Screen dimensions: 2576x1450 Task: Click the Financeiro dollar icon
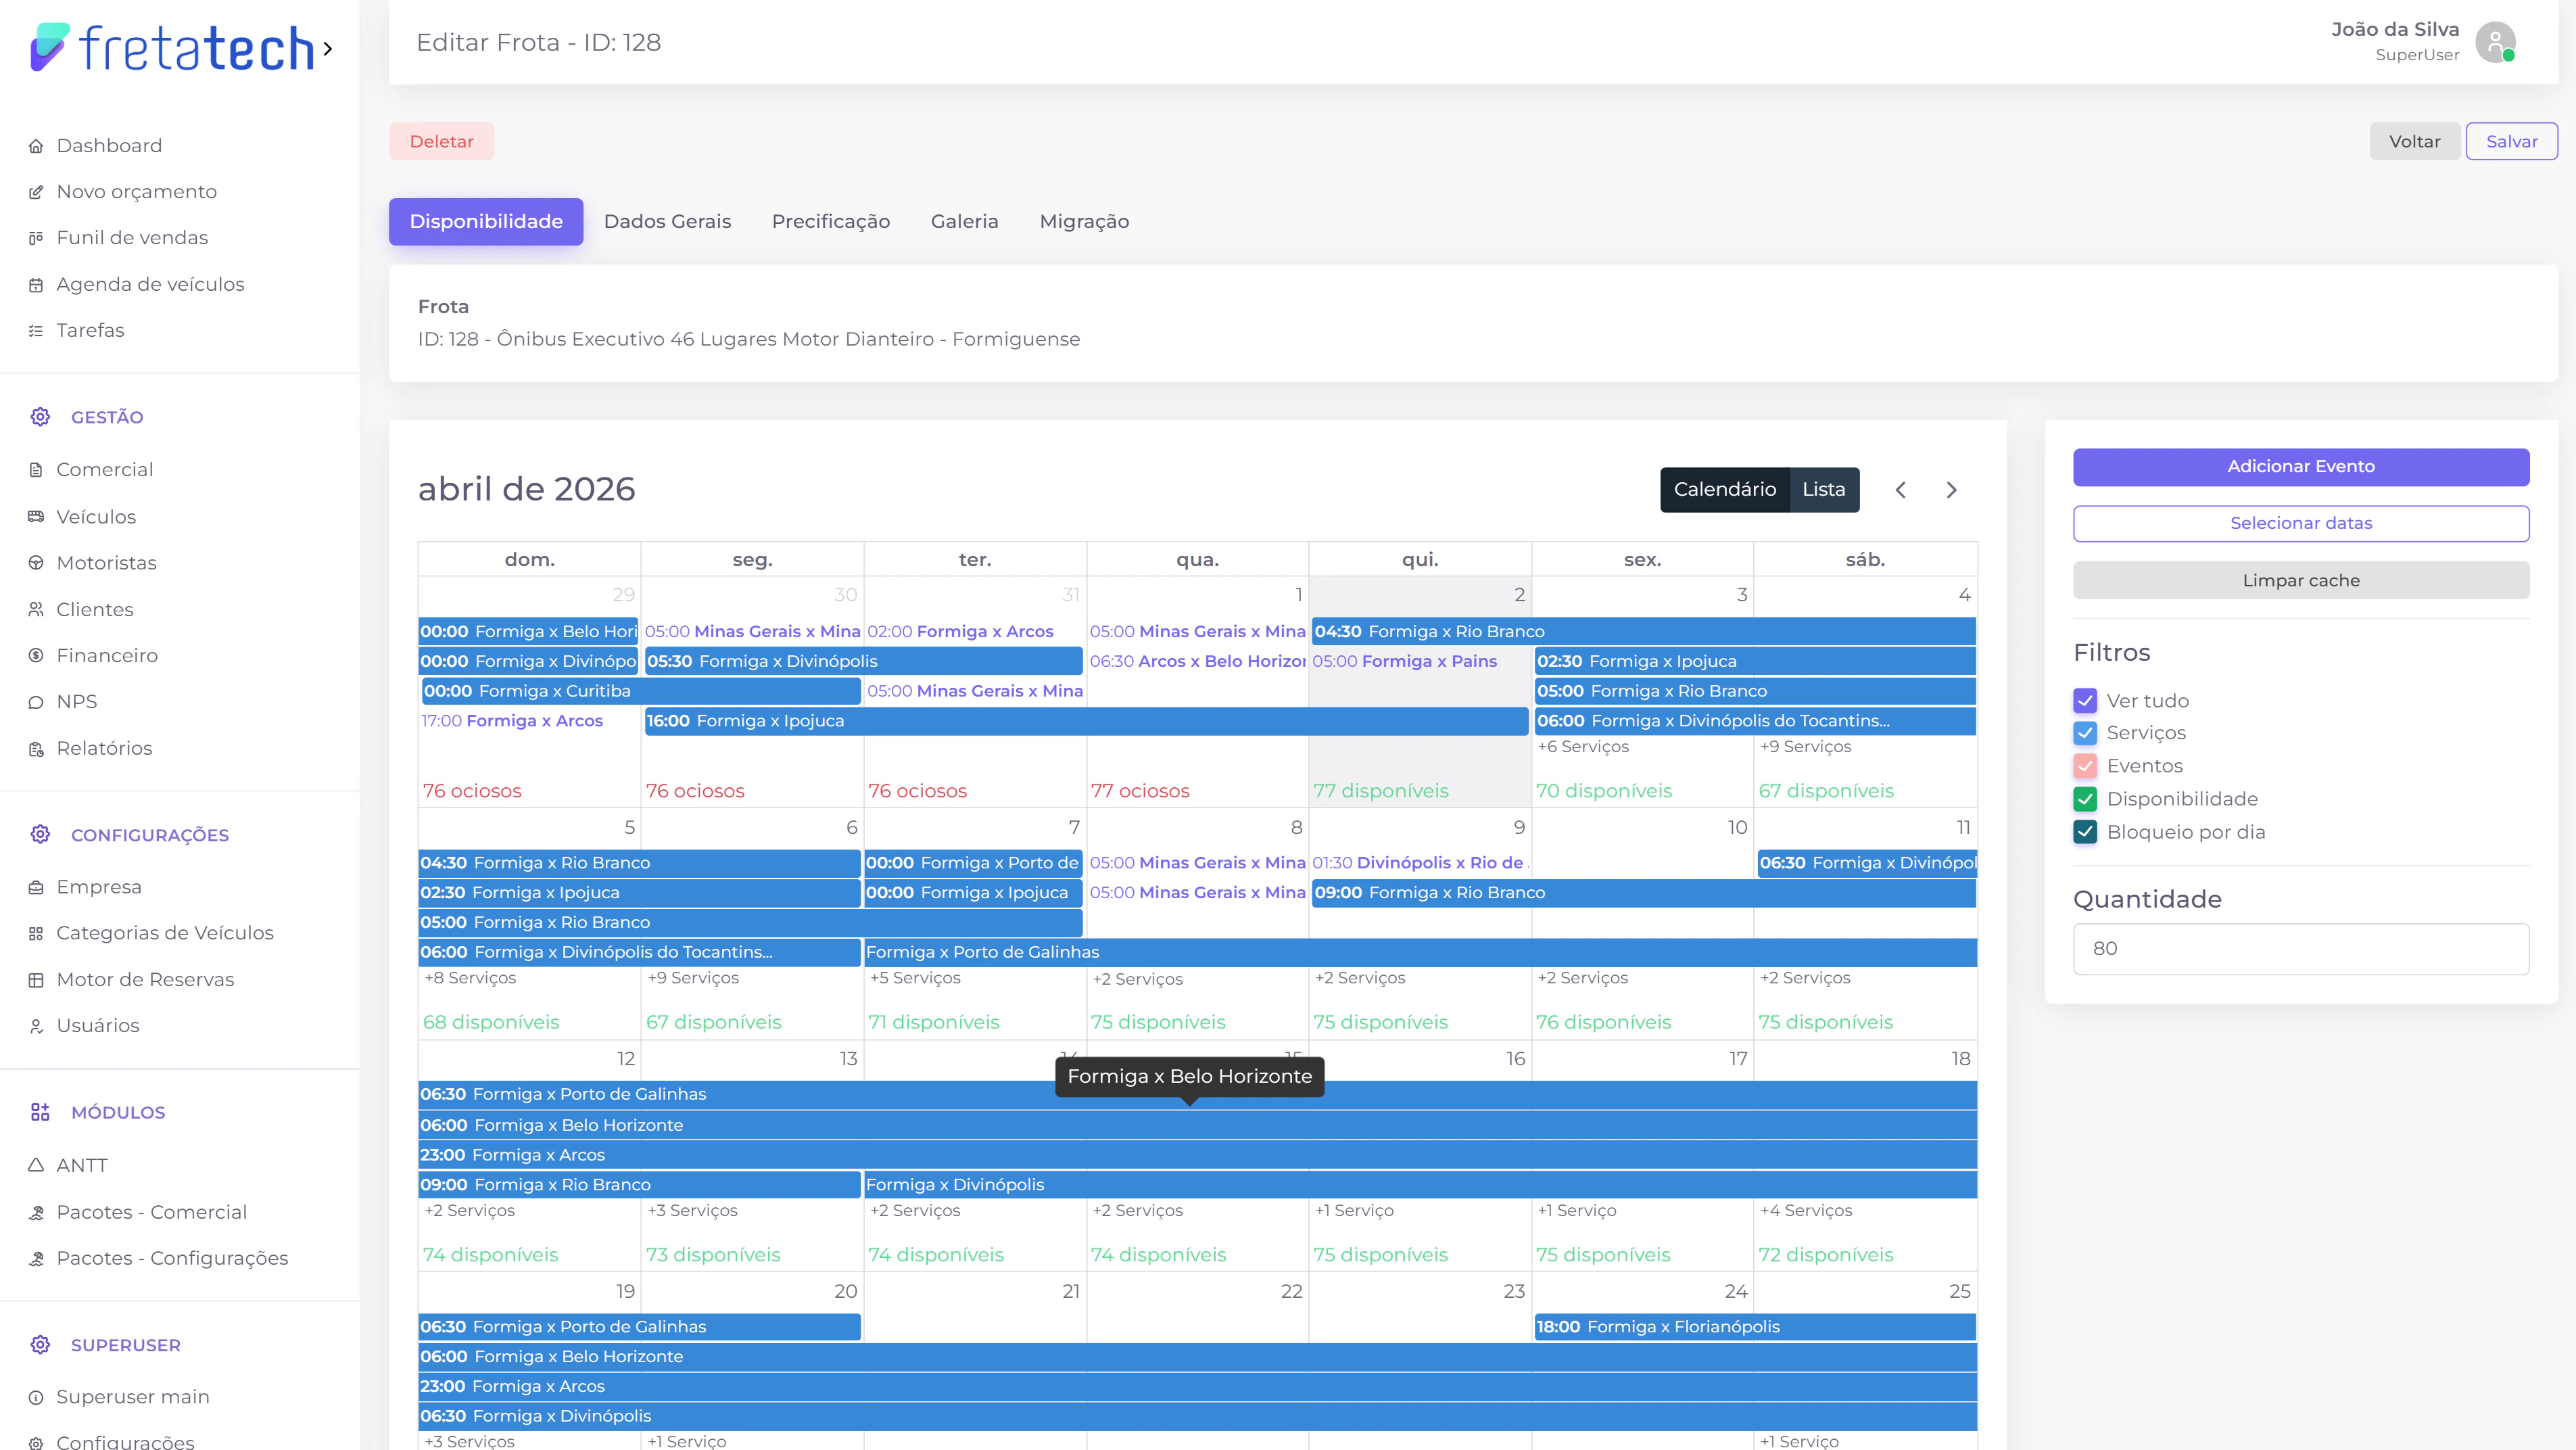click(36, 656)
